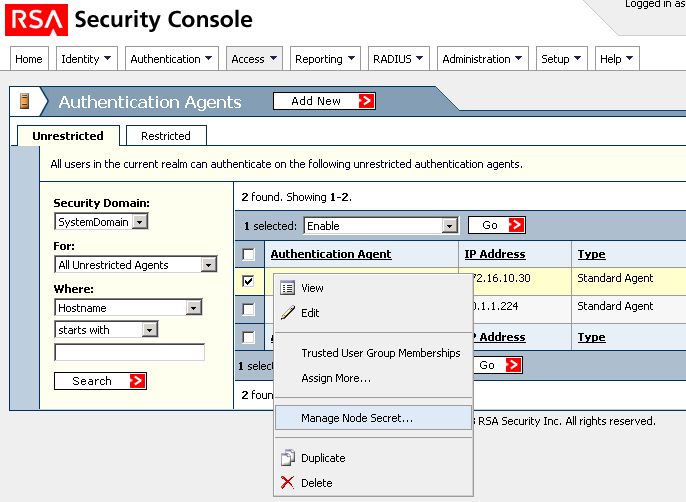Uncheck the checkbox for agent 72.16.10.30

pyautogui.click(x=248, y=281)
